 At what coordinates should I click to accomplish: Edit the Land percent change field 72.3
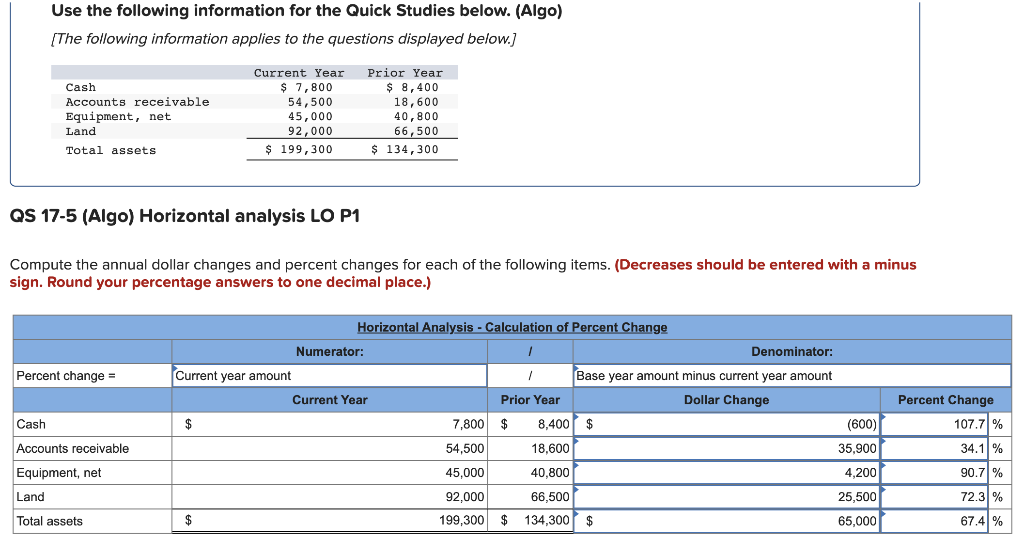click(935, 497)
